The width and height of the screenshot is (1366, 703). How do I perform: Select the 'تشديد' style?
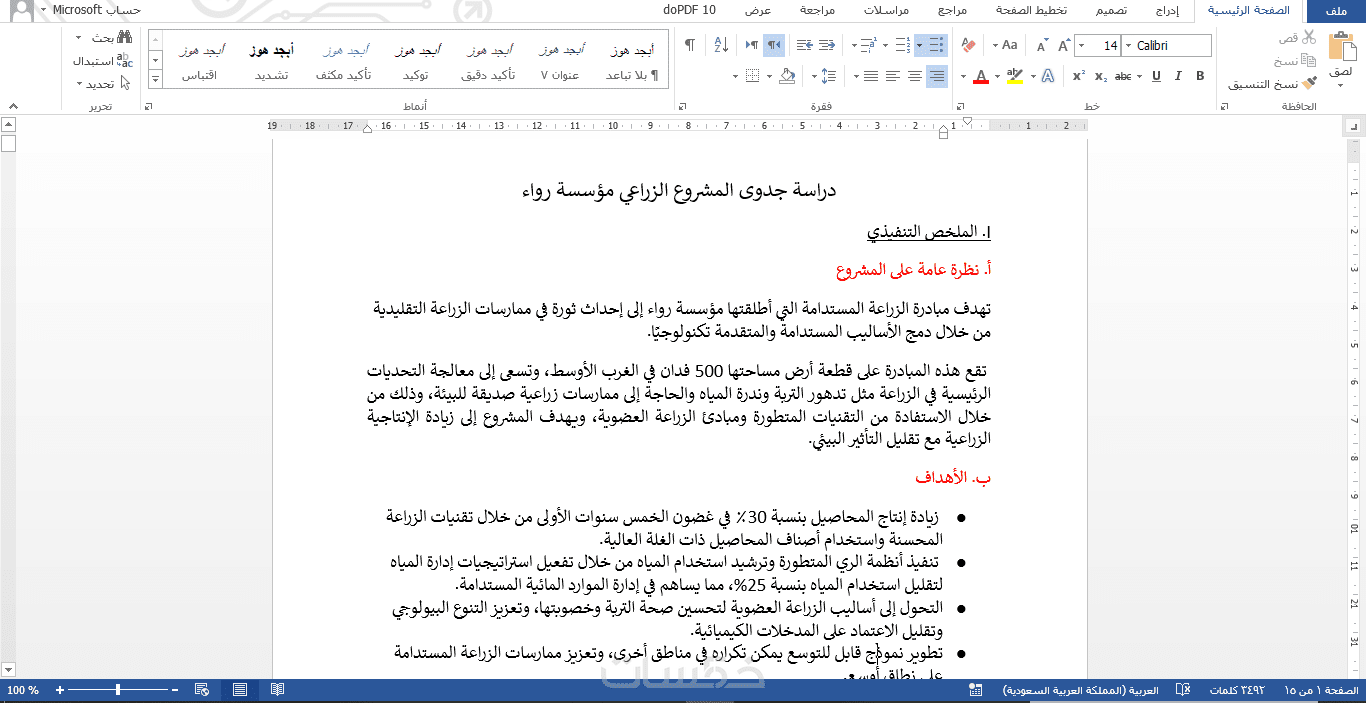click(271, 62)
